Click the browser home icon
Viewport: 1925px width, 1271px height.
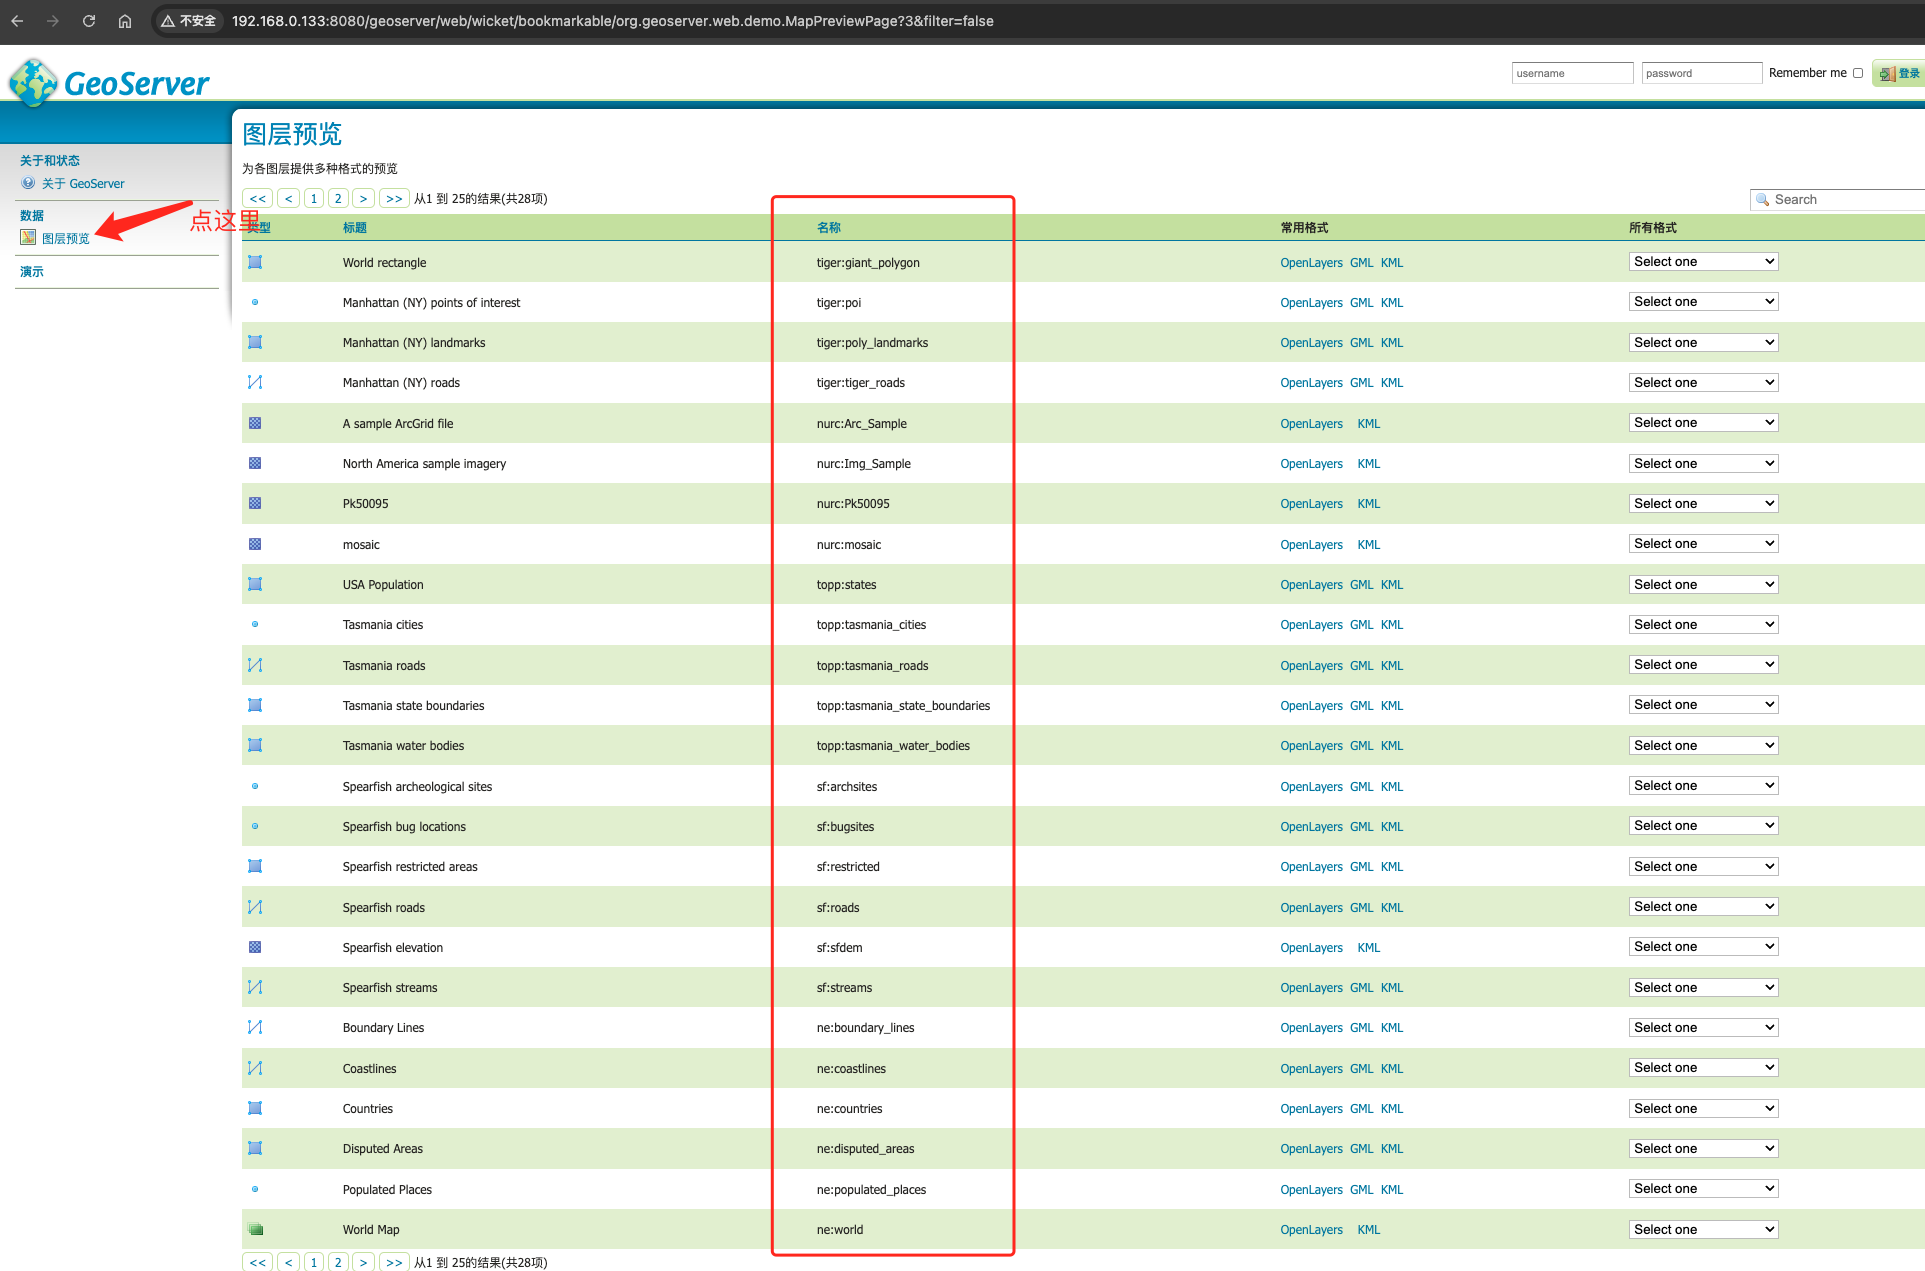(x=125, y=21)
